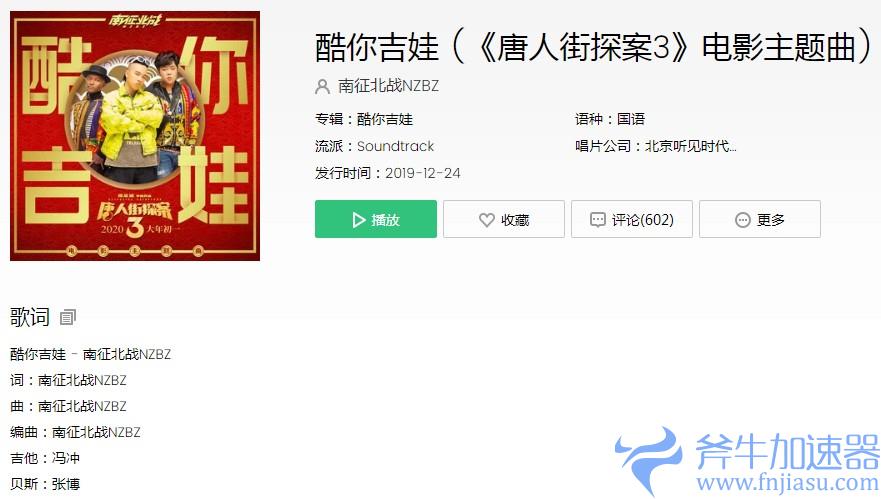Copy lyrics using icon beside 歌词
The image size is (881, 499).
click(x=67, y=317)
